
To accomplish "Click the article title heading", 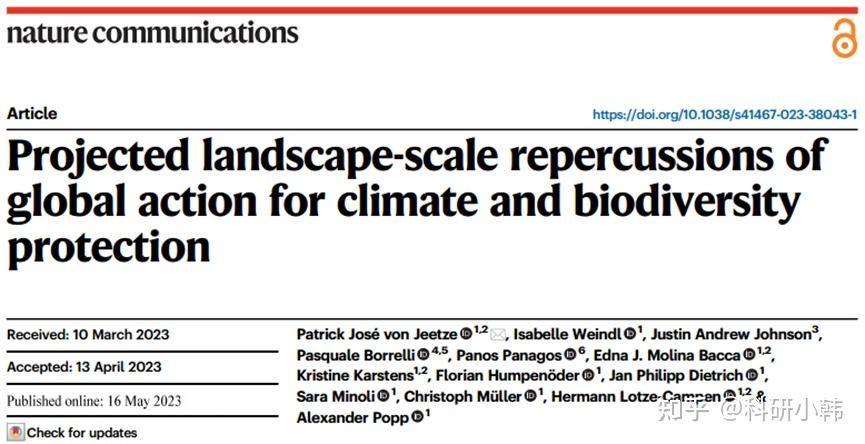I will pos(418,201).
